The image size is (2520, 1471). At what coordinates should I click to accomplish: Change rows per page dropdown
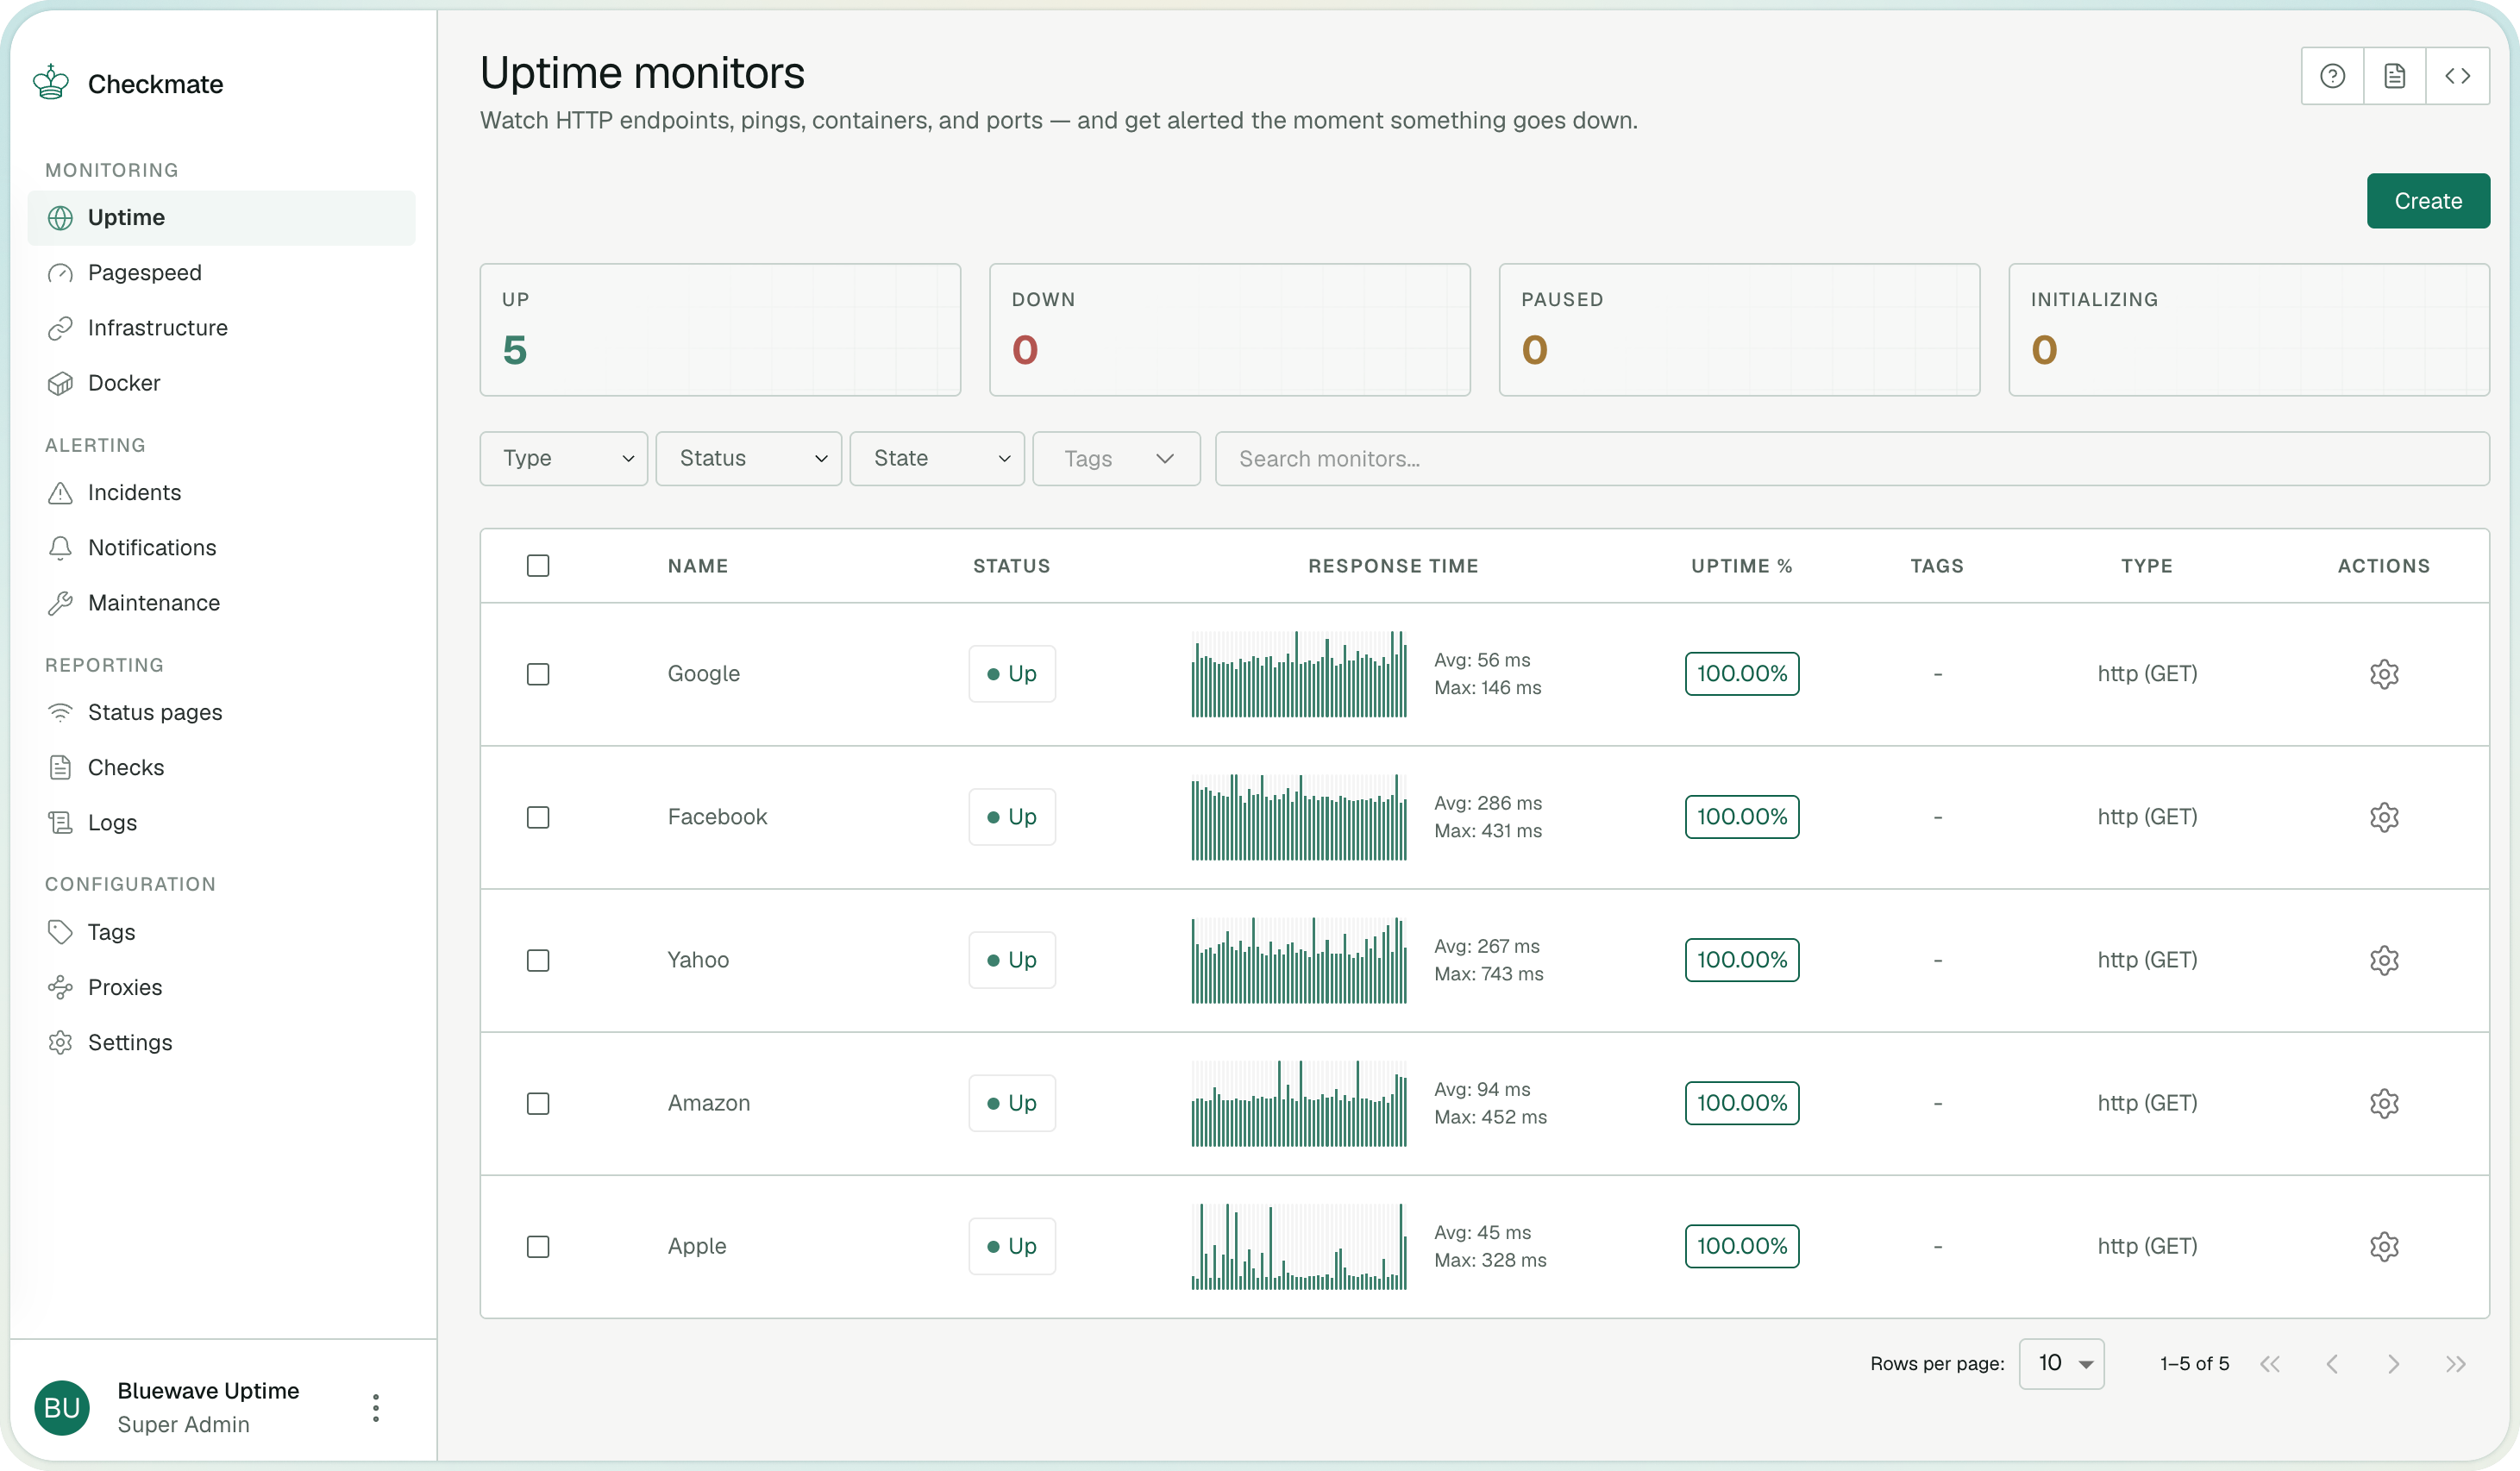point(2061,1364)
